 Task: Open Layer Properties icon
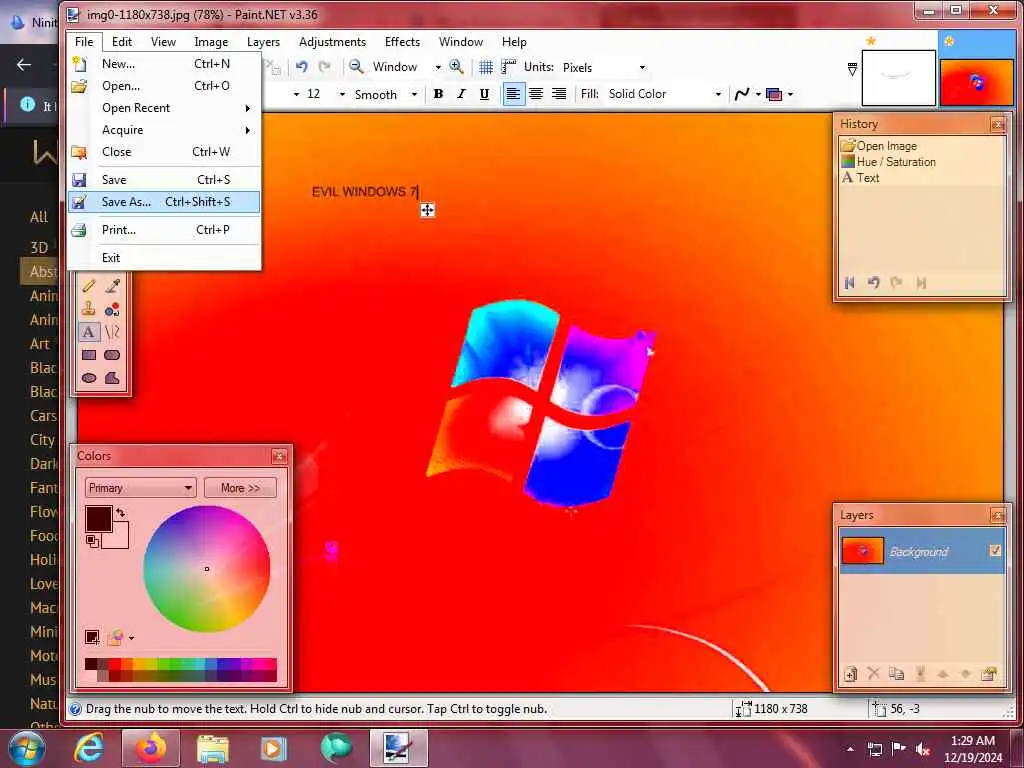point(989,673)
